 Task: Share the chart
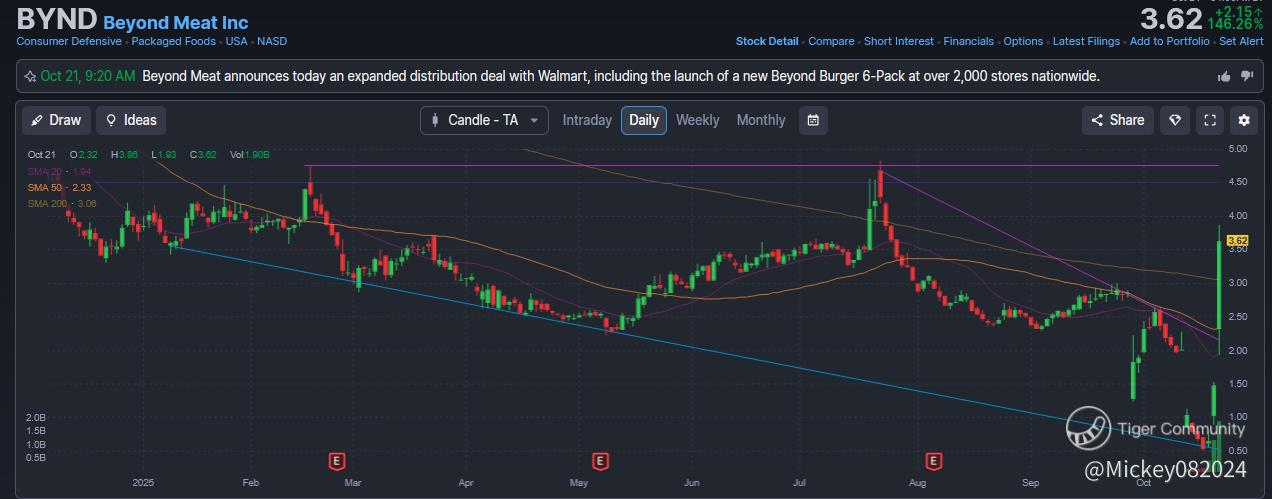(1118, 120)
